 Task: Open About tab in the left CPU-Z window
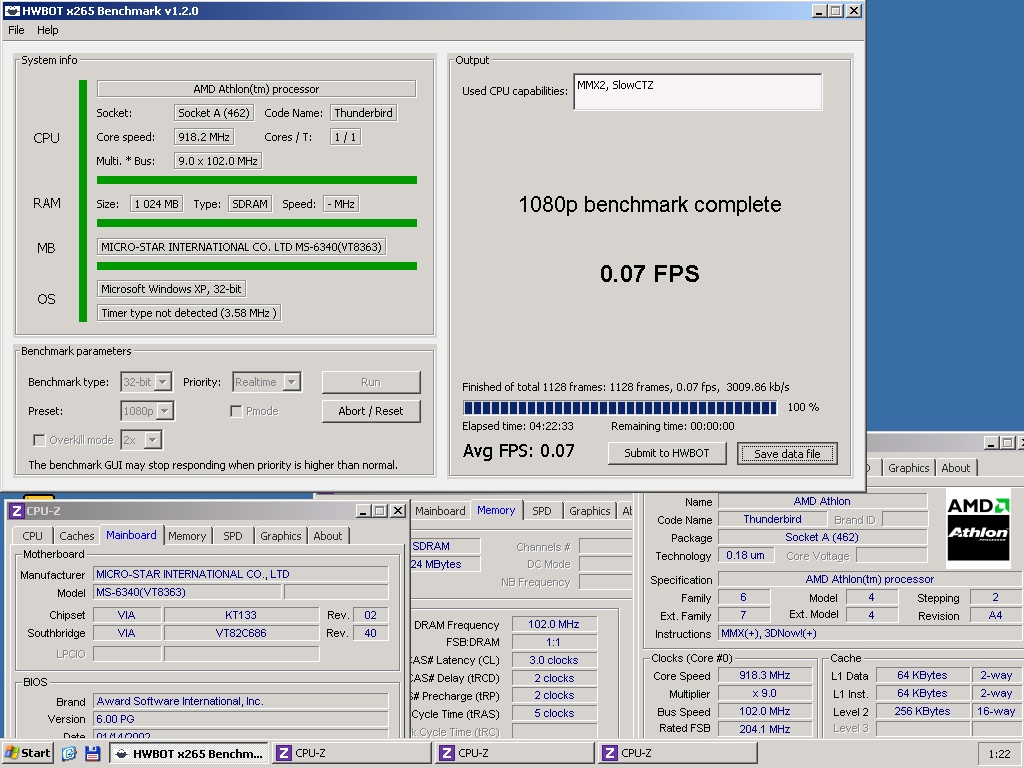[x=328, y=536]
